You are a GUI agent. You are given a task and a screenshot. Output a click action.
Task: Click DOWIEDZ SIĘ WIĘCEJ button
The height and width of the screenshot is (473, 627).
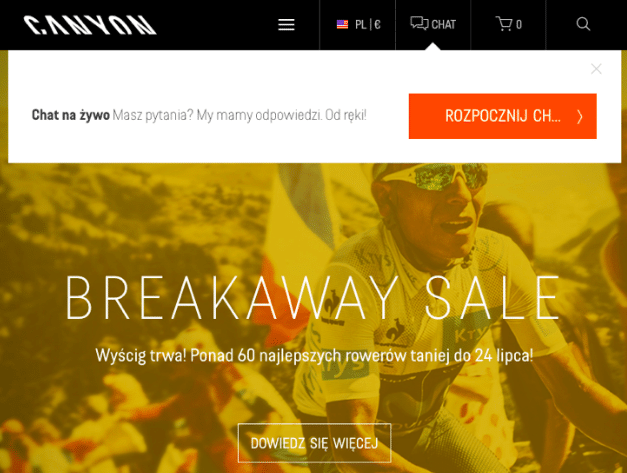pos(314,443)
